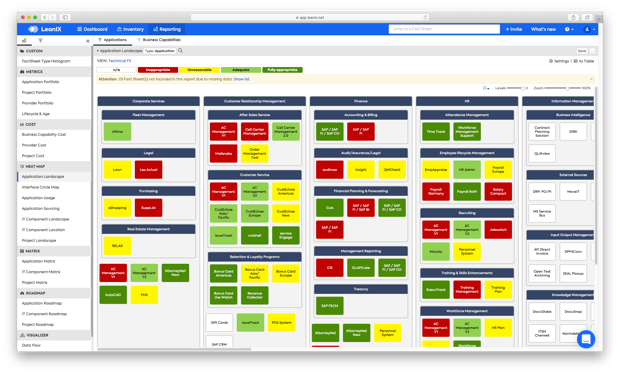Click the Jump to a Fact Sheet search field
Image resolution: width=620 pixels, height=374 pixels.
[444, 29]
